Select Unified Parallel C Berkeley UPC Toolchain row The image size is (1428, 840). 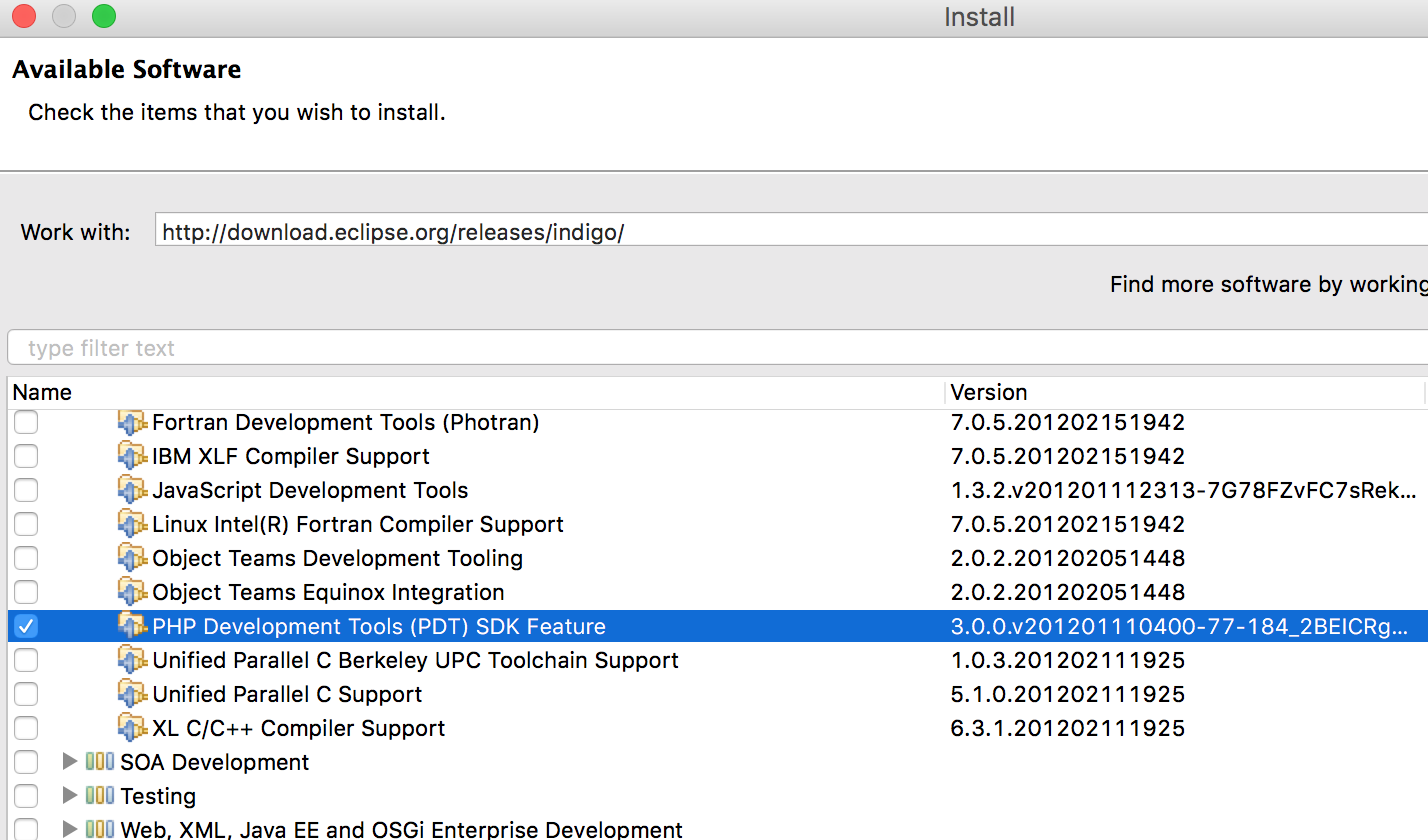tap(415, 661)
